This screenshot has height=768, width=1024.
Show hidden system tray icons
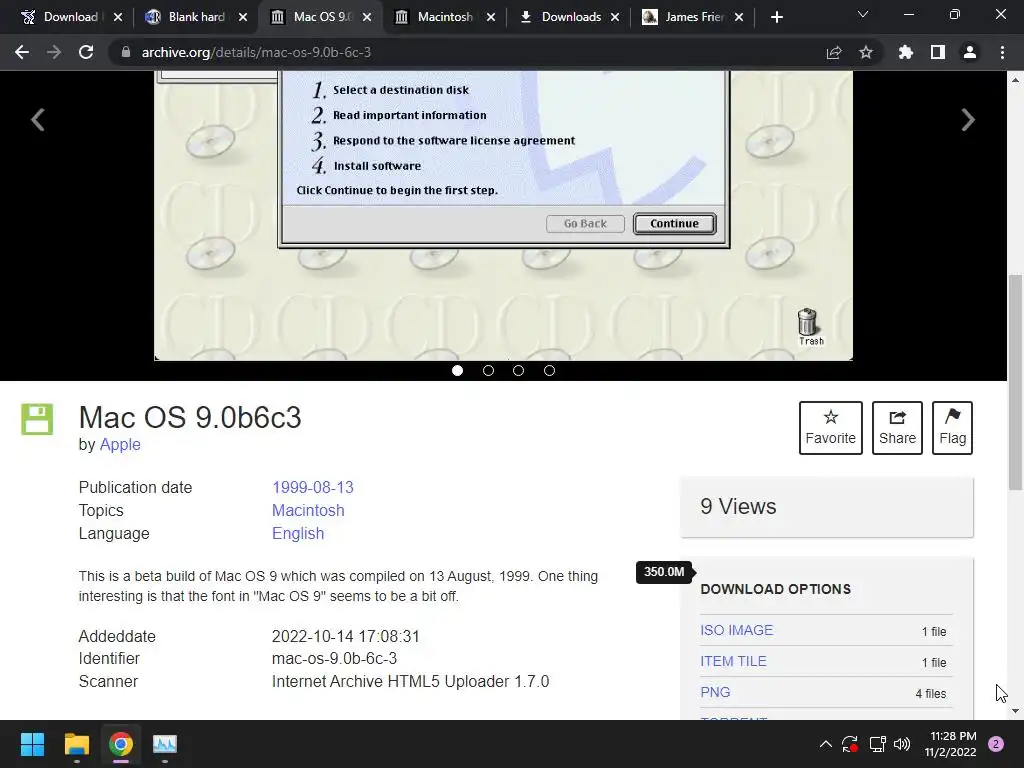825,744
